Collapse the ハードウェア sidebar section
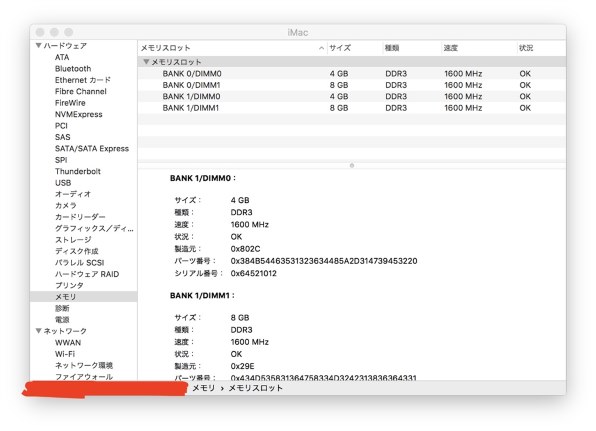The width and height of the screenshot is (596, 431). [x=38, y=46]
